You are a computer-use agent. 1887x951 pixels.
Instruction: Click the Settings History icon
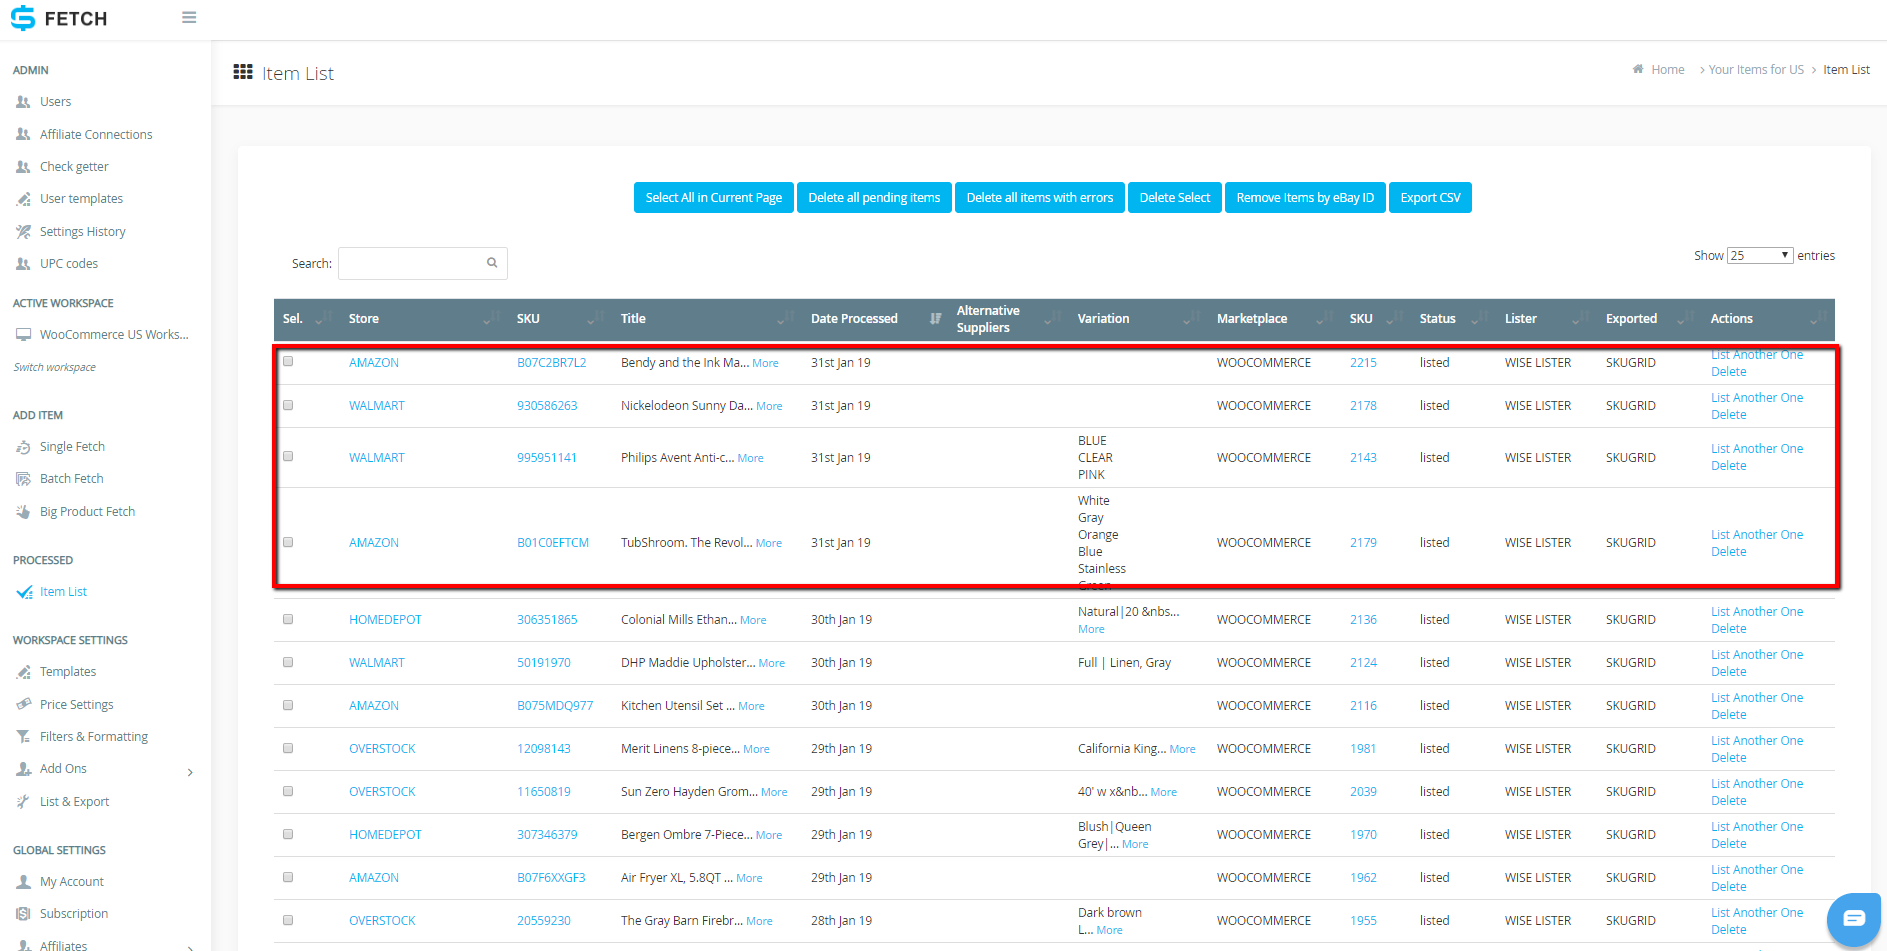pyautogui.click(x=23, y=232)
